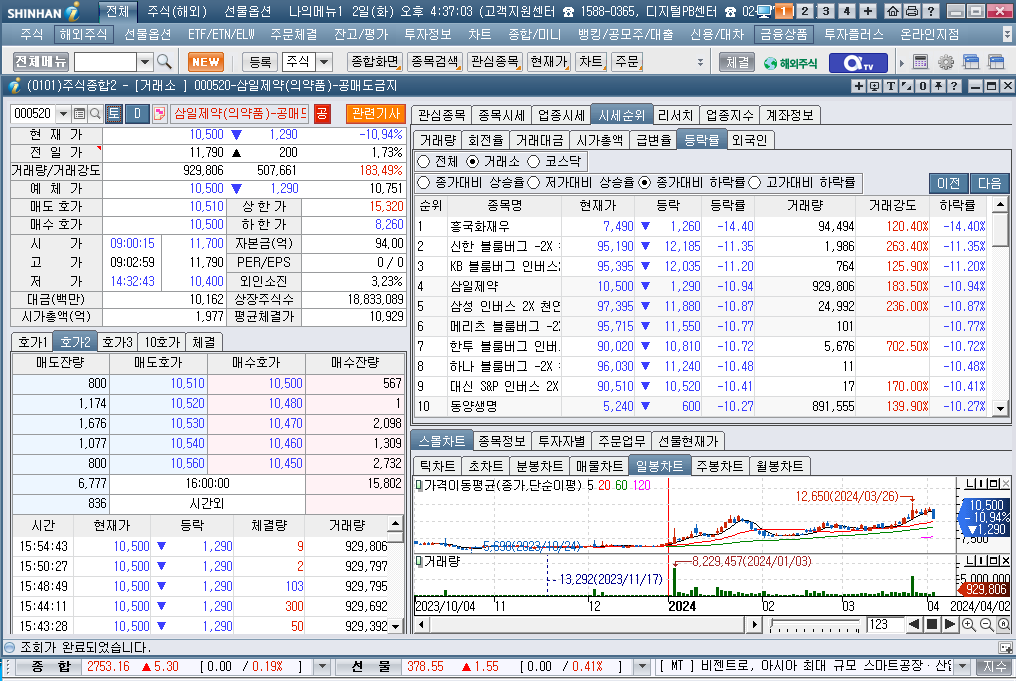Step the chart backward with left arrow

[x=914, y=625]
